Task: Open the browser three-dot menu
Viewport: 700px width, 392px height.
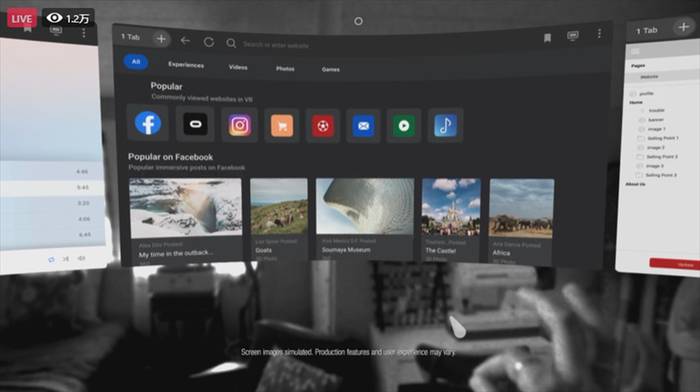Action: click(x=599, y=33)
